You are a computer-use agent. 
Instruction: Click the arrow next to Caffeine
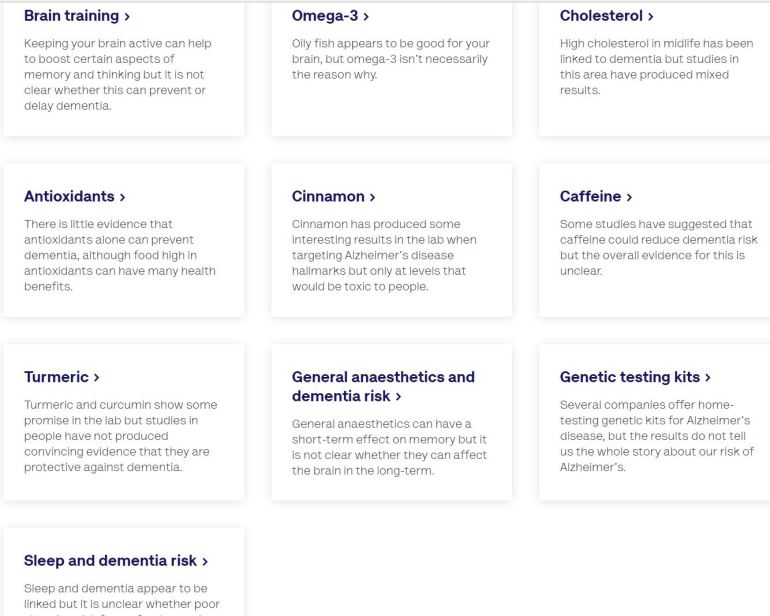coord(629,198)
